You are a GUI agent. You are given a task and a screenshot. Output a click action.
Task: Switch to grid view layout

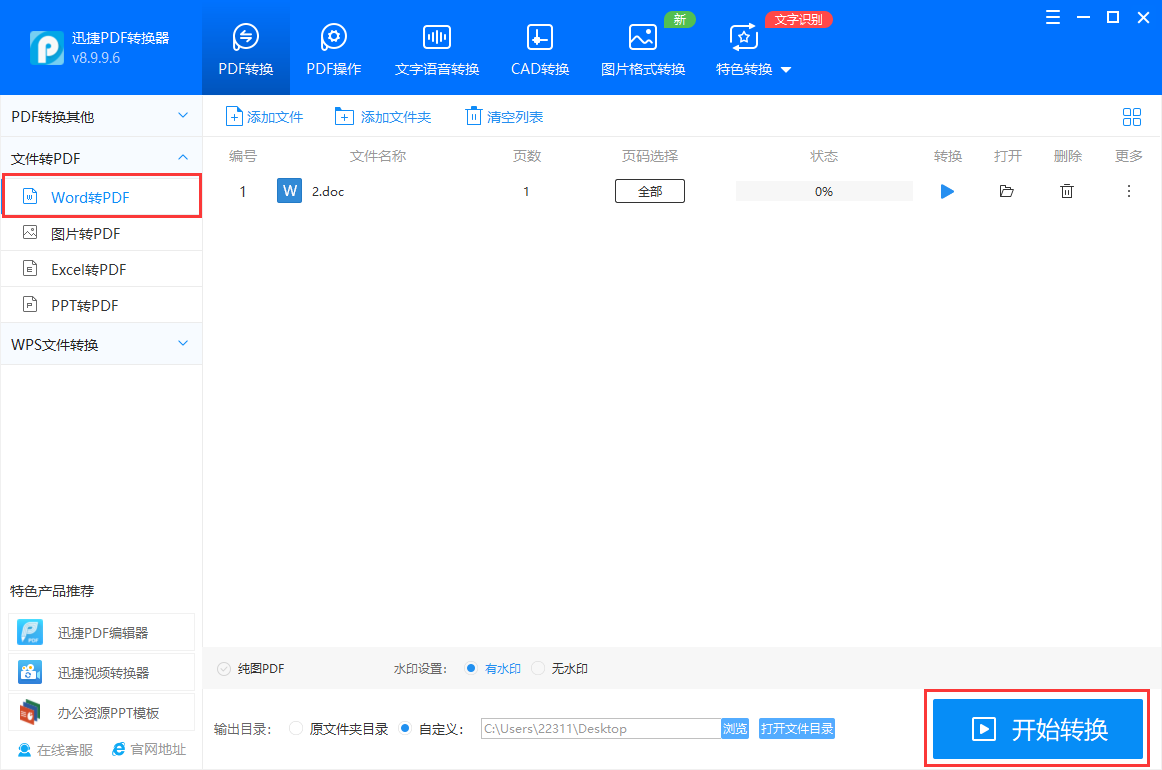click(x=1132, y=116)
